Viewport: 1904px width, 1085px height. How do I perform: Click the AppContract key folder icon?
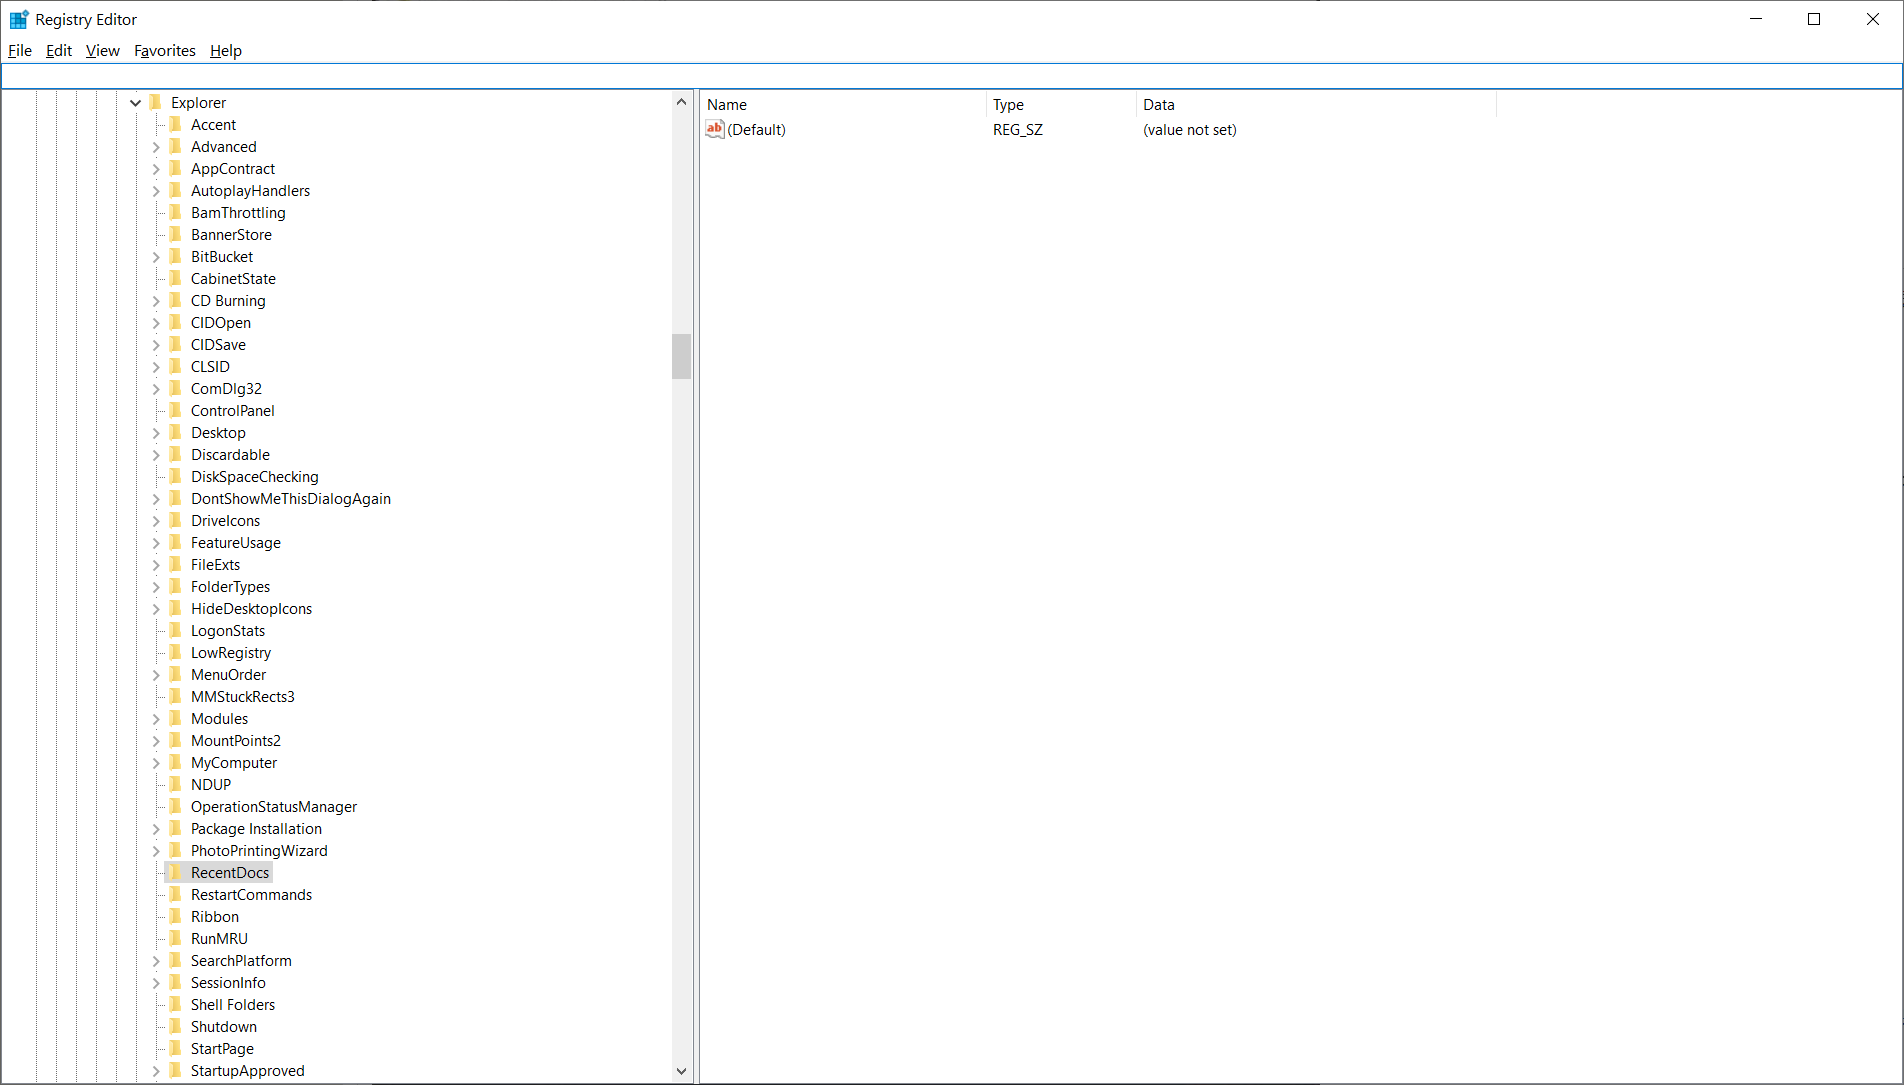point(175,168)
